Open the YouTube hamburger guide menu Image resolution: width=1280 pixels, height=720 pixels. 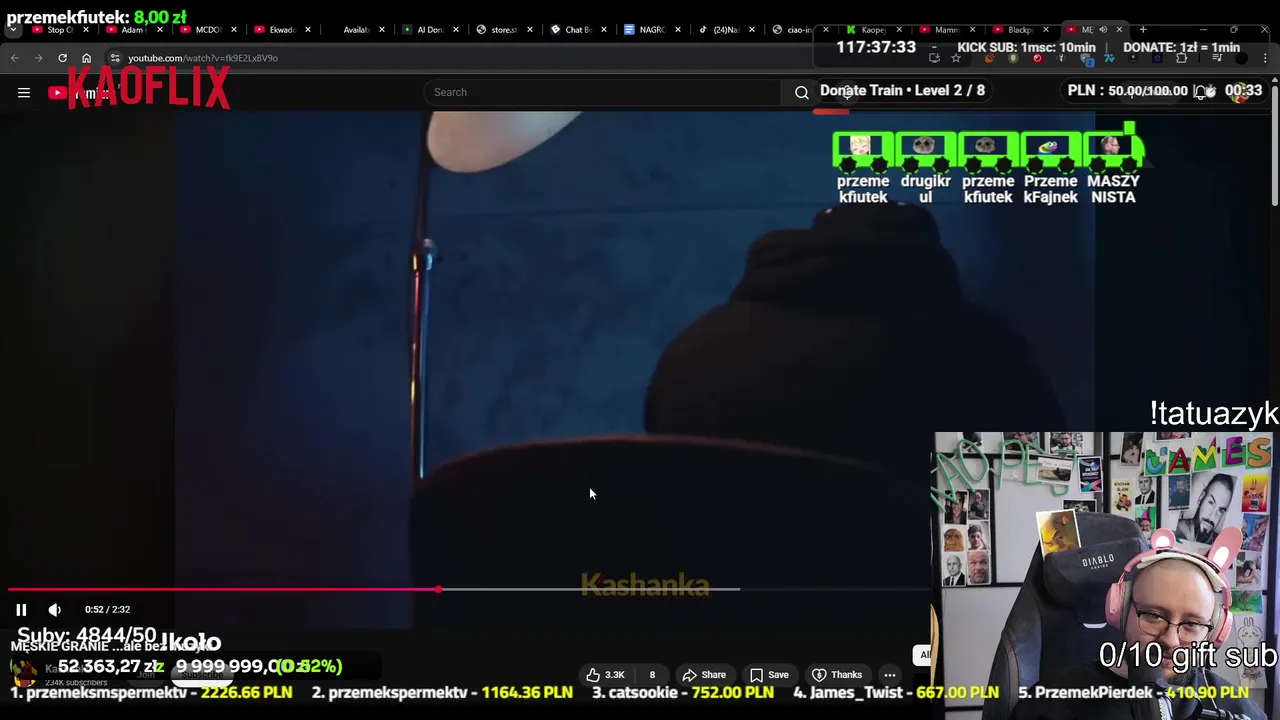(x=24, y=93)
